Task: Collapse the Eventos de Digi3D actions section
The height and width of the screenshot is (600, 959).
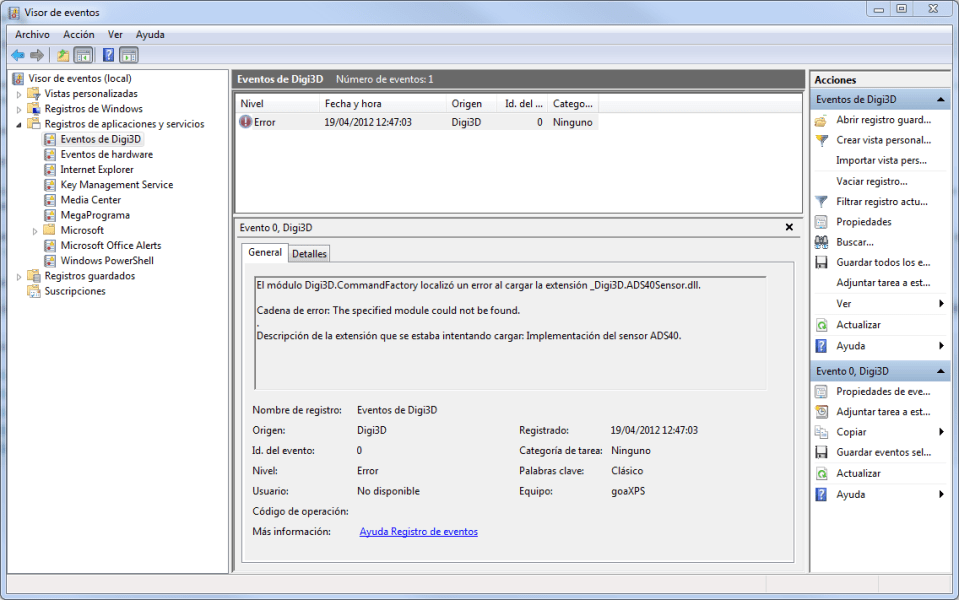Action: (x=941, y=100)
